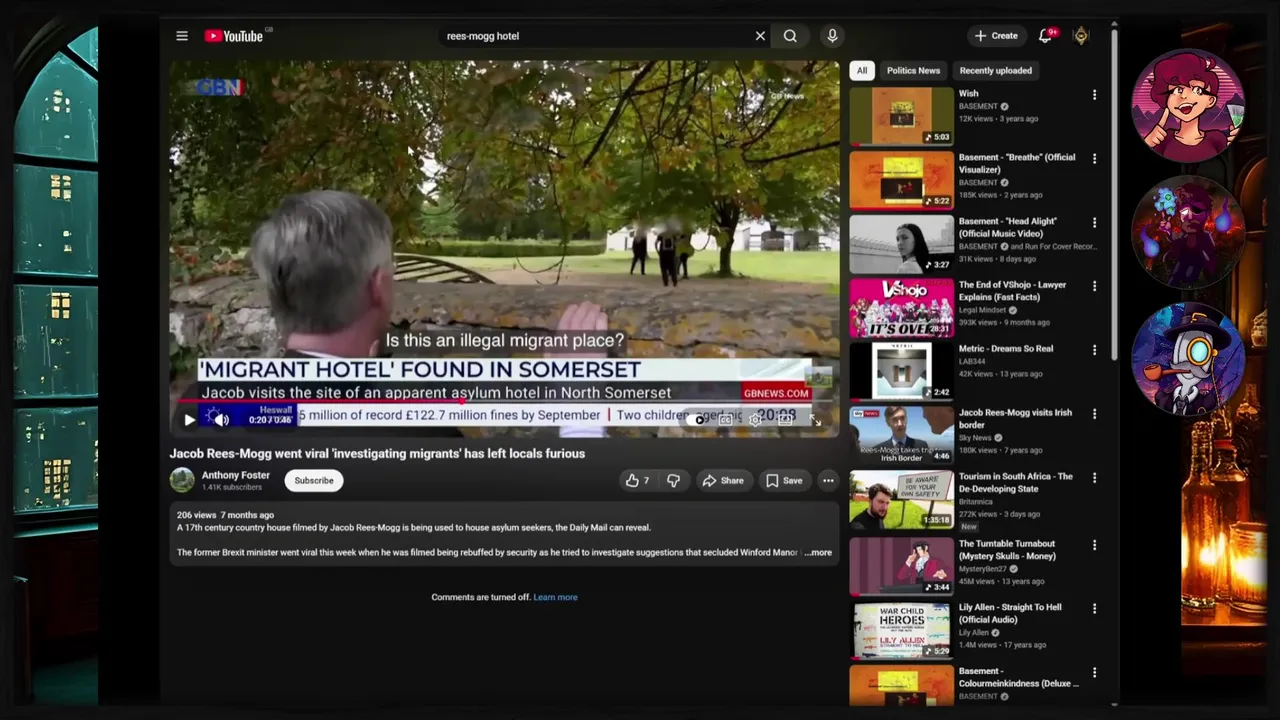The image size is (1280, 720).
Task: Open 'The End of VShojo' video title
Action: click(1012, 291)
